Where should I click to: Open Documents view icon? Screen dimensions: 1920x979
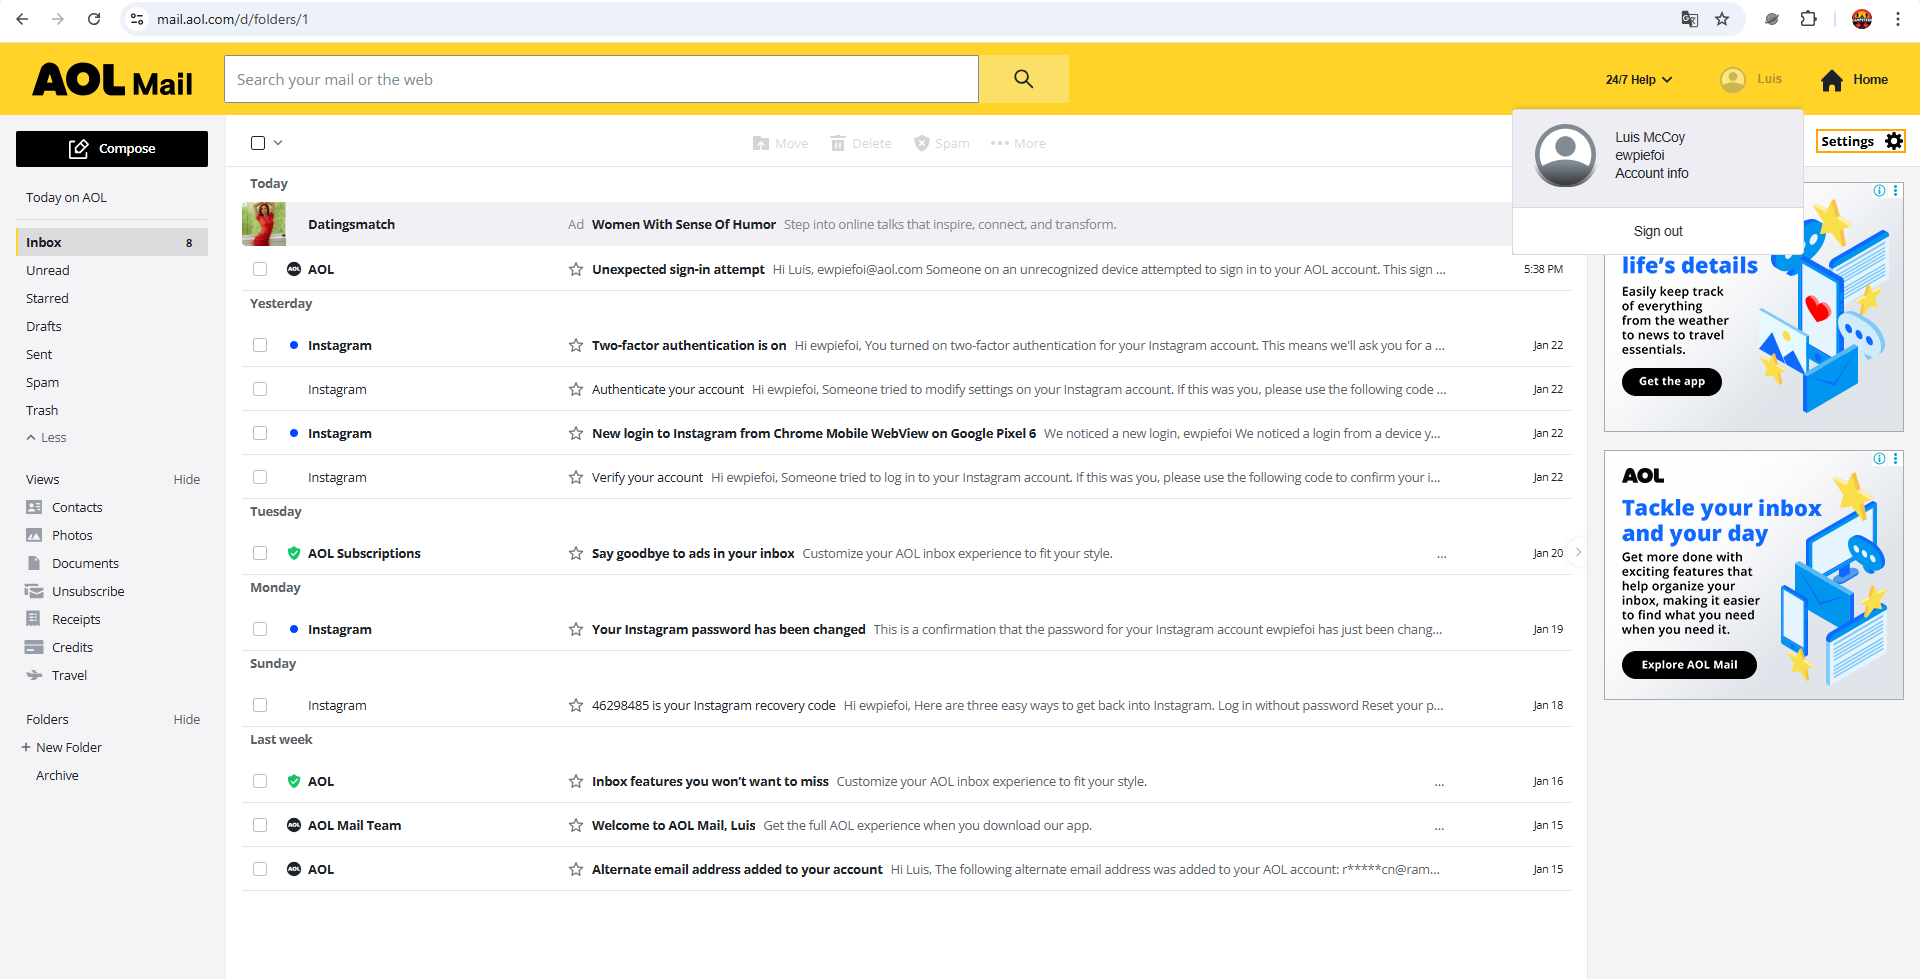click(x=34, y=563)
